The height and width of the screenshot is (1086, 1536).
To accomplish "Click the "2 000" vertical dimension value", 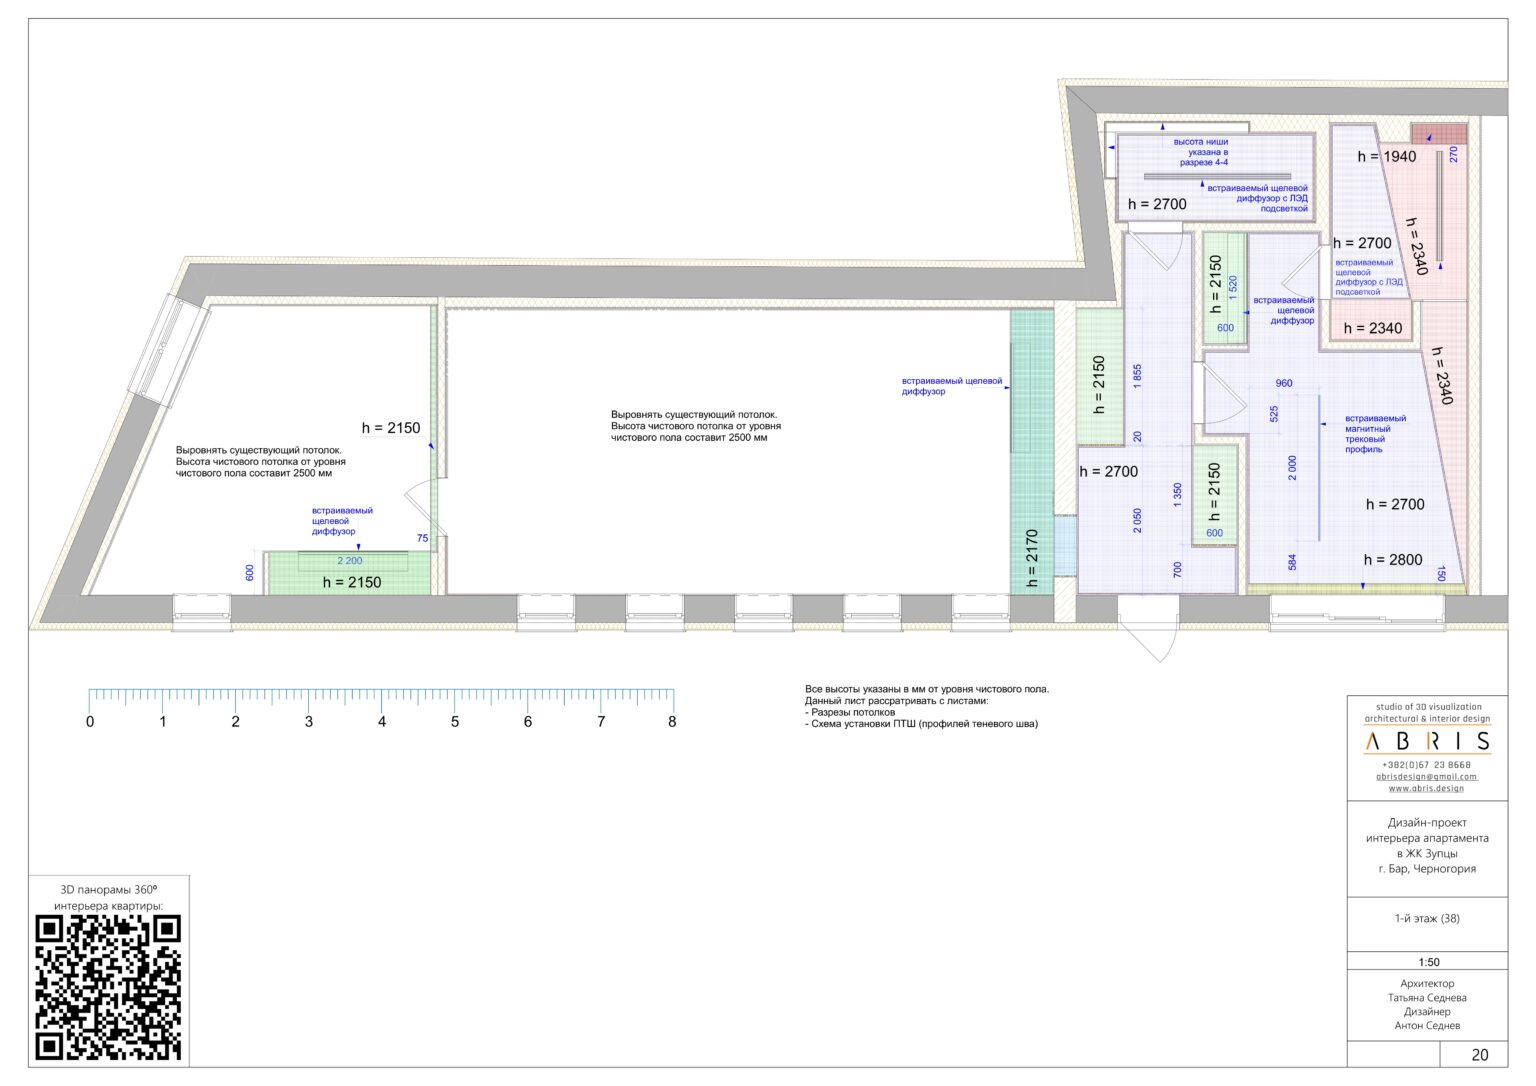I will tap(1292, 468).
